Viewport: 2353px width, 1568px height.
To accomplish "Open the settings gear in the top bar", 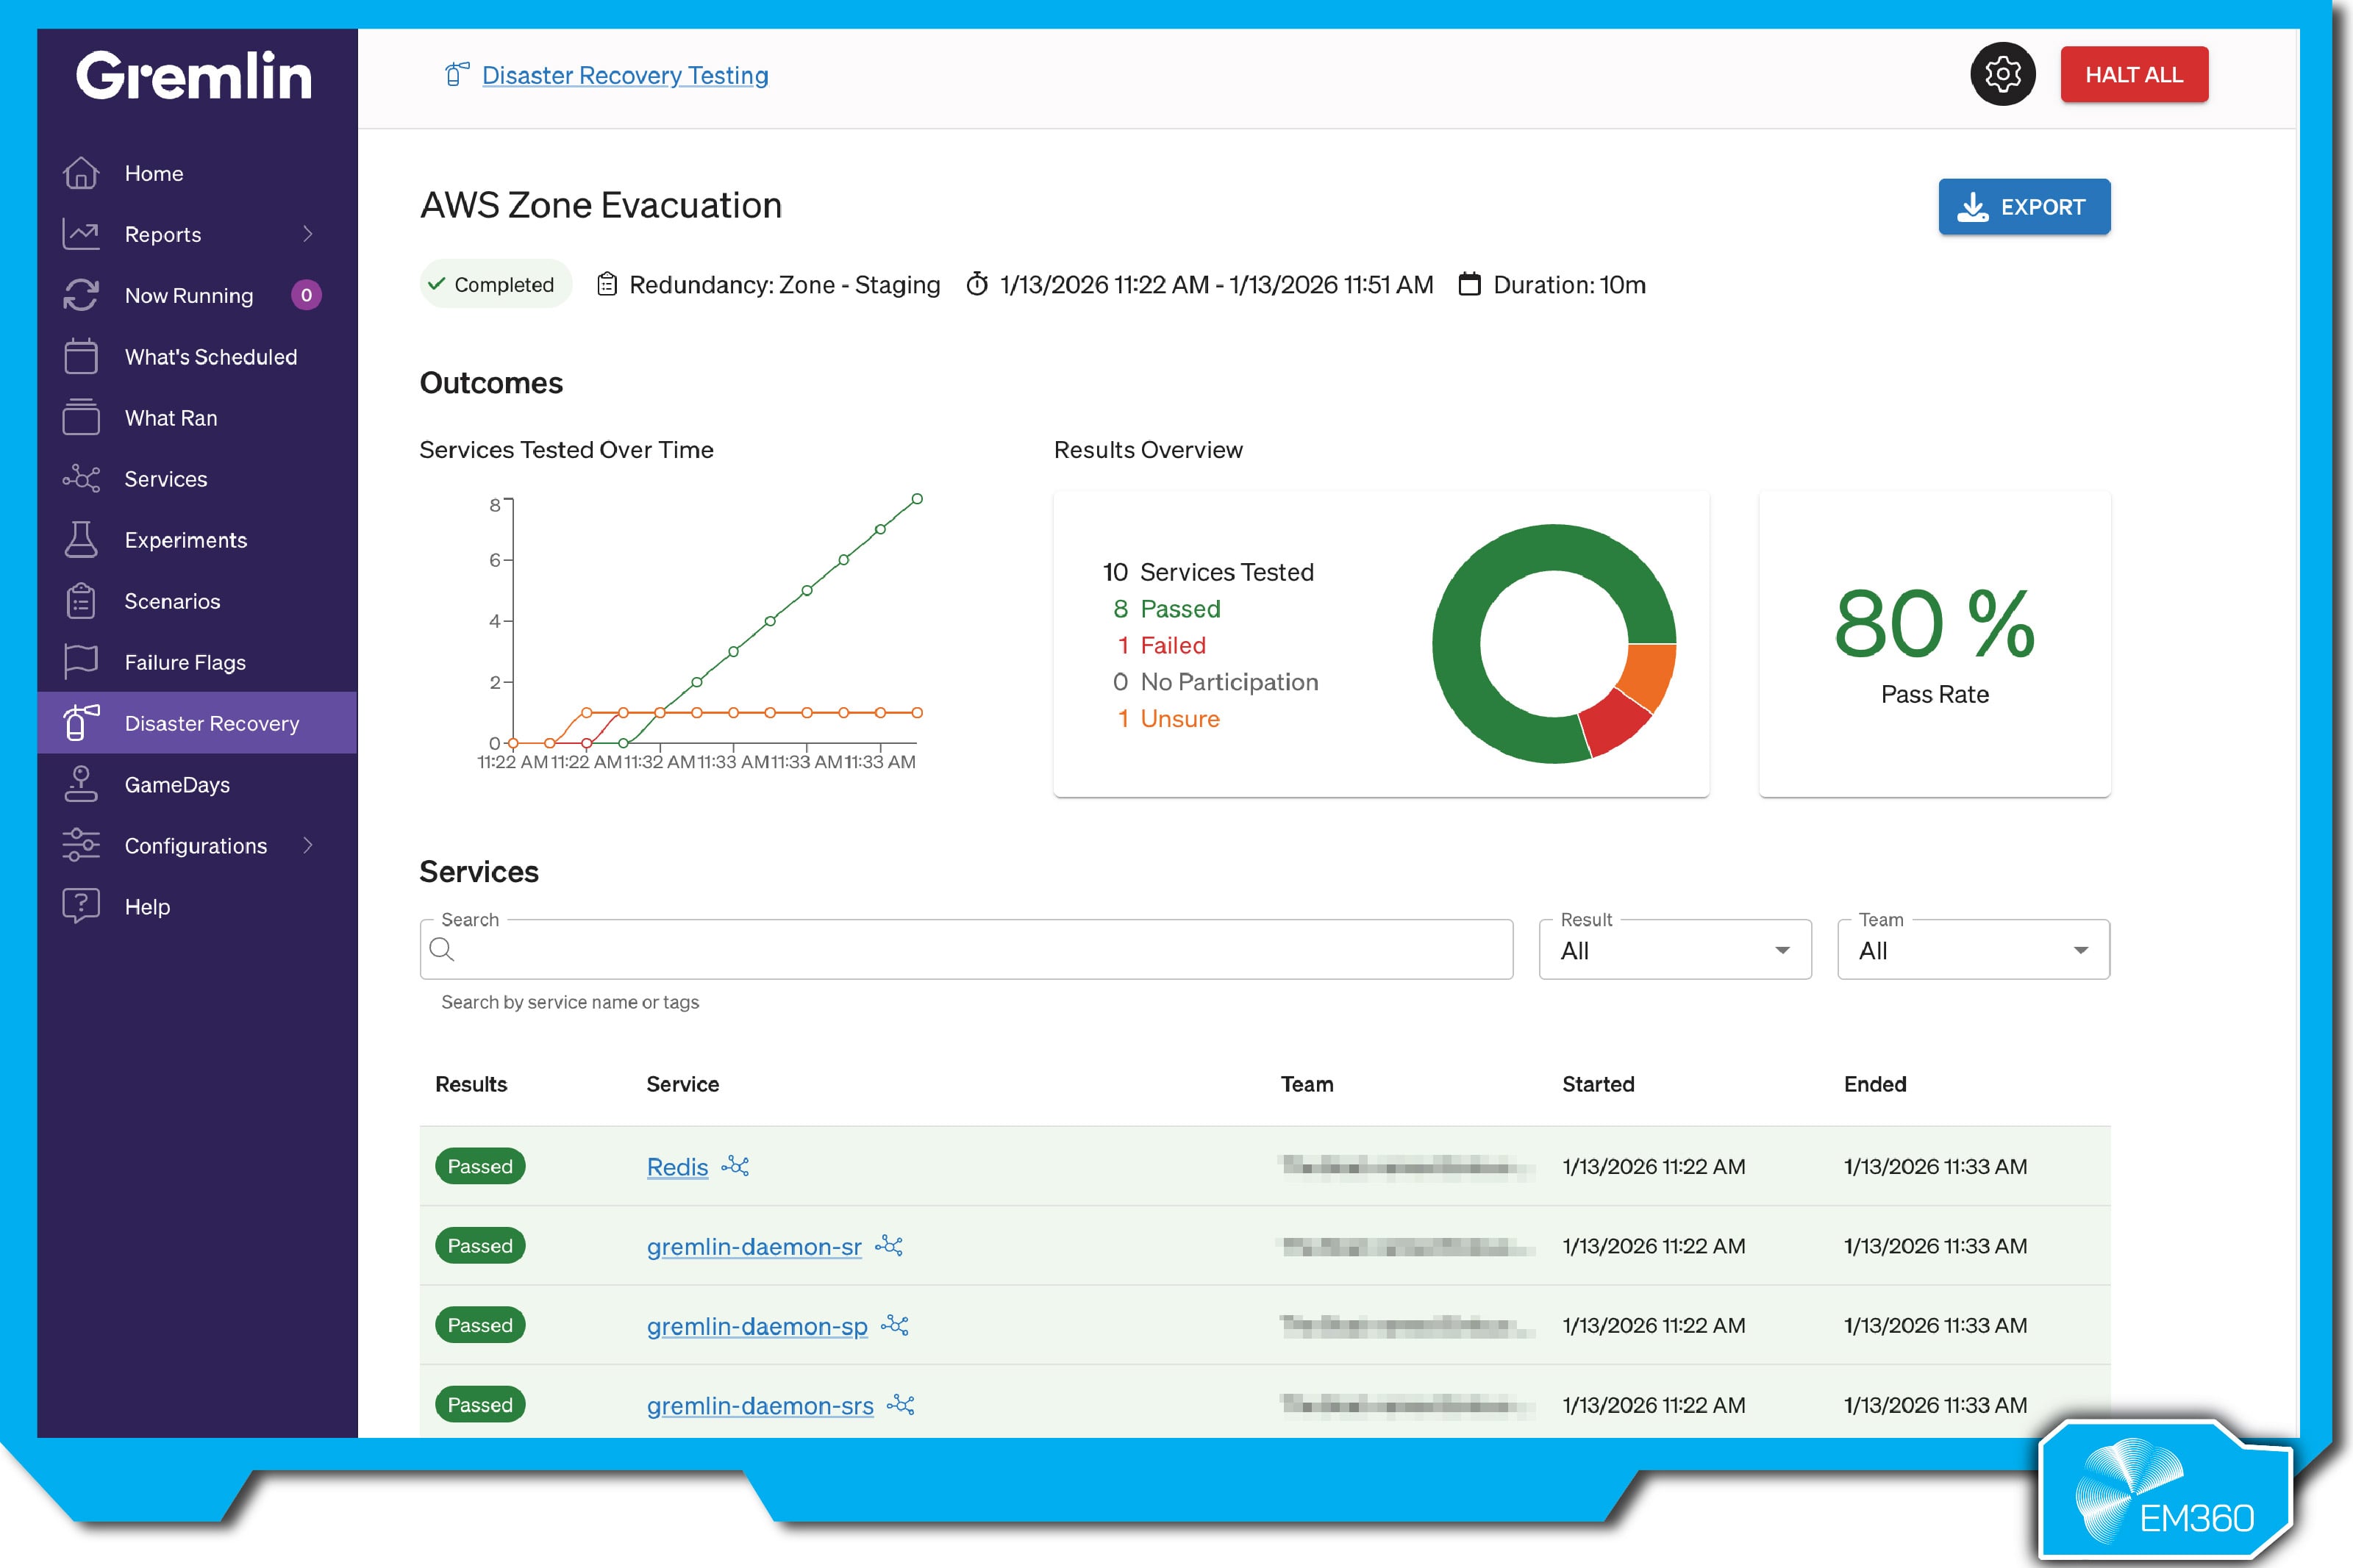I will coord(2002,74).
